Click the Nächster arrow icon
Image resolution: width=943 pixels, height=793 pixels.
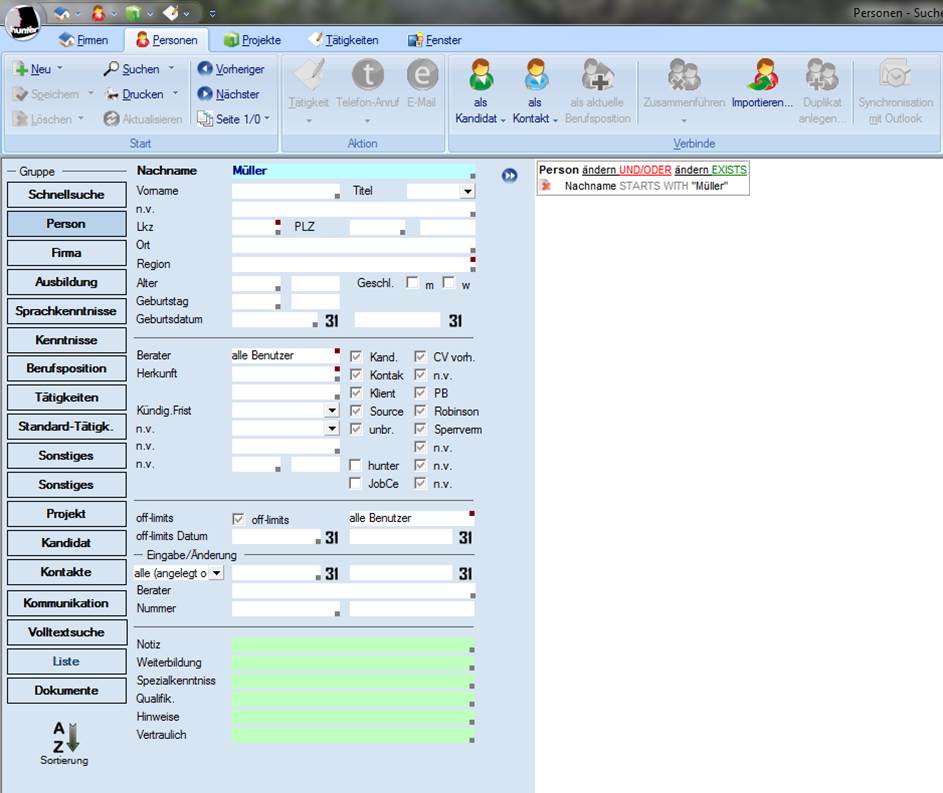pos(205,94)
